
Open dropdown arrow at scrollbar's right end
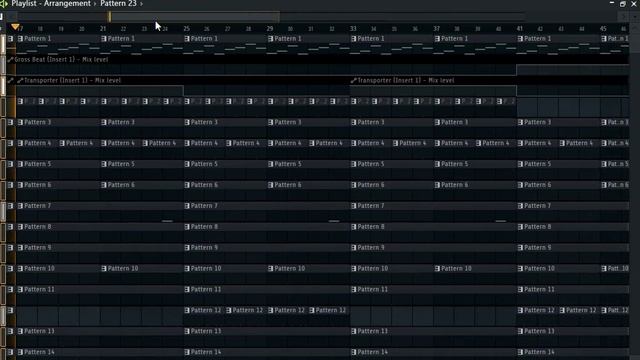click(x=635, y=17)
